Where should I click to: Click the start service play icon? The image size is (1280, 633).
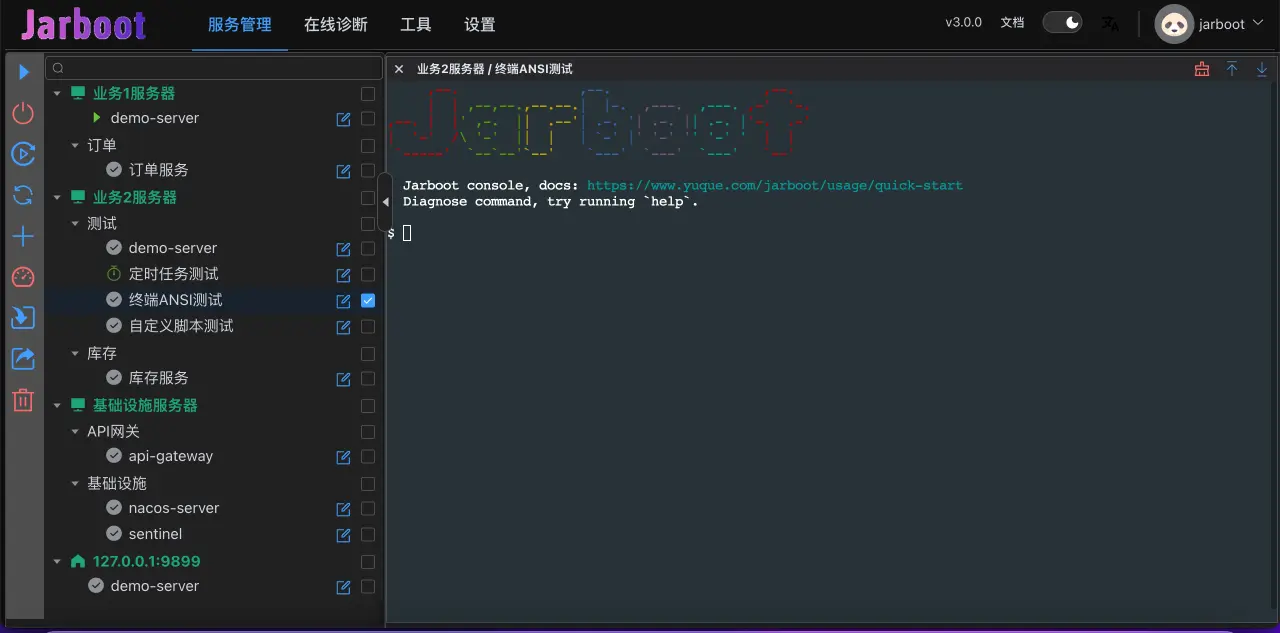pyautogui.click(x=24, y=72)
